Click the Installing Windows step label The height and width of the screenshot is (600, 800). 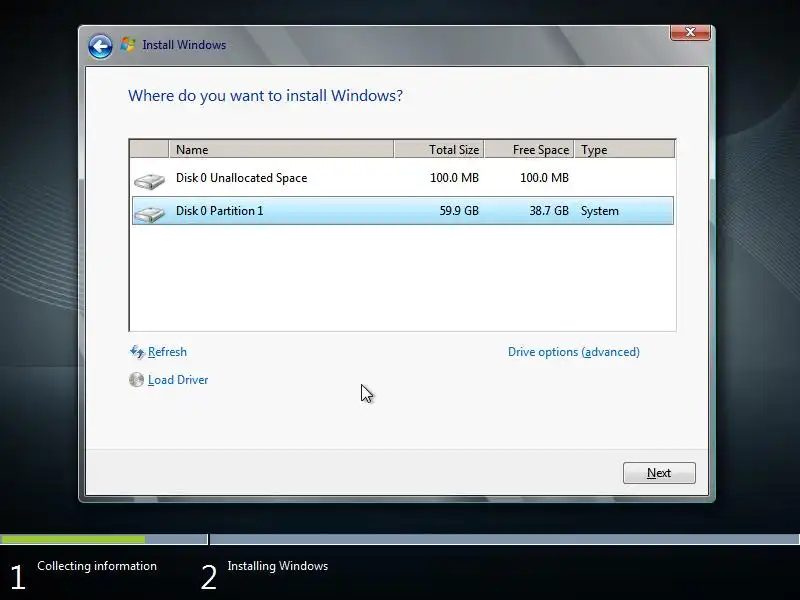[x=278, y=566]
